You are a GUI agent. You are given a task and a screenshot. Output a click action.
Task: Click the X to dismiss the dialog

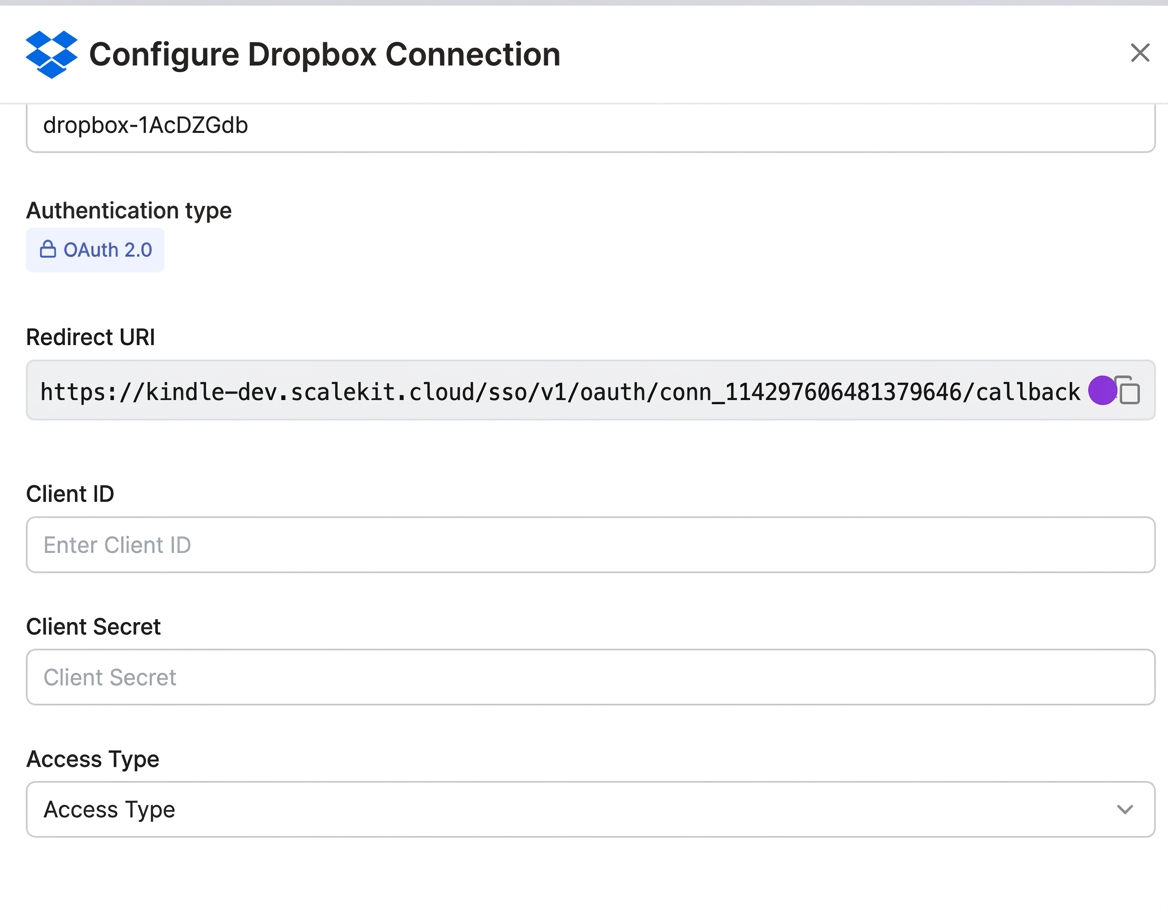click(x=1140, y=52)
